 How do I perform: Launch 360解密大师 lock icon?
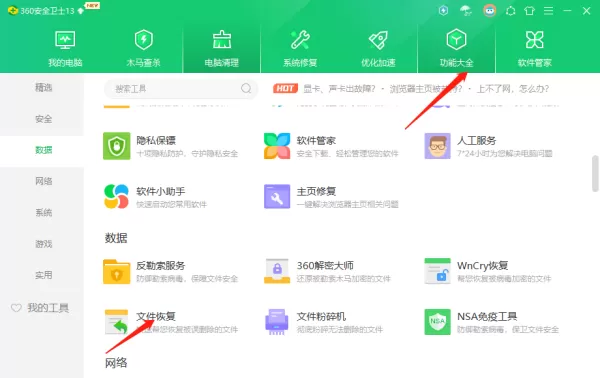click(277, 271)
